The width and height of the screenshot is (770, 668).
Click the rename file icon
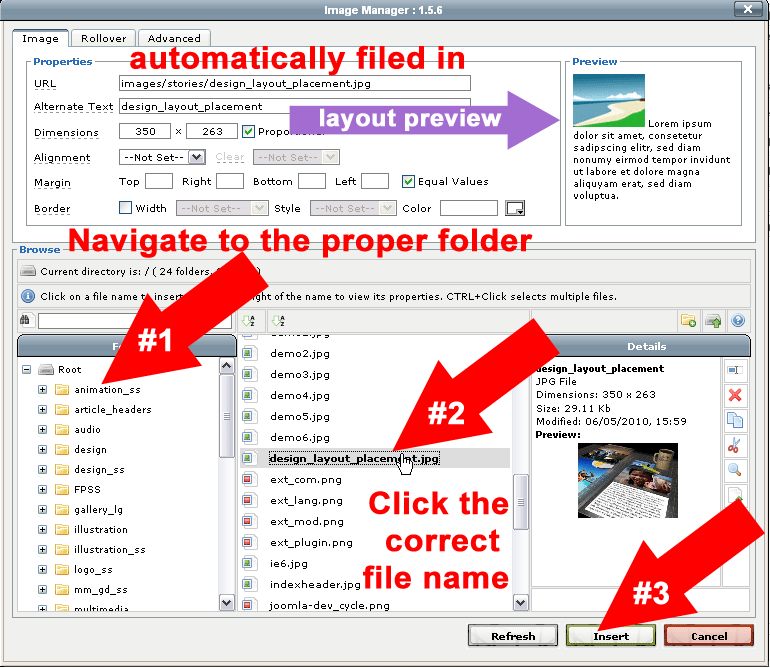734,370
